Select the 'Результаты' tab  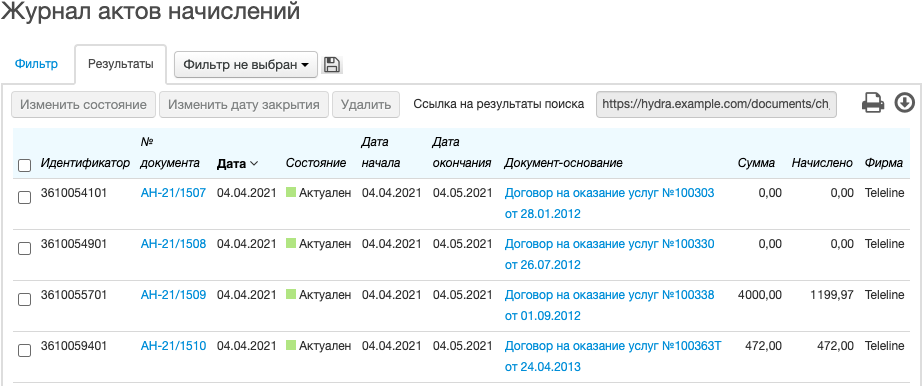[121, 64]
